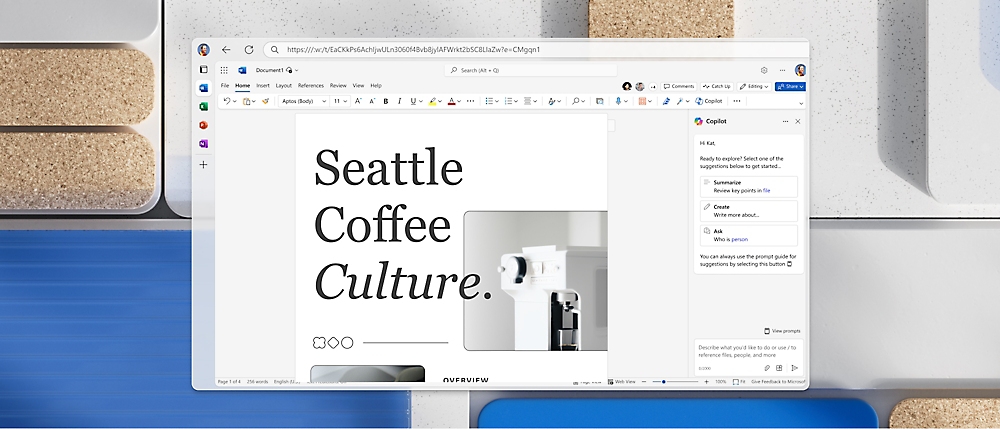Switch to Web View in the status bar
1000x429 pixels.
(x=621, y=382)
